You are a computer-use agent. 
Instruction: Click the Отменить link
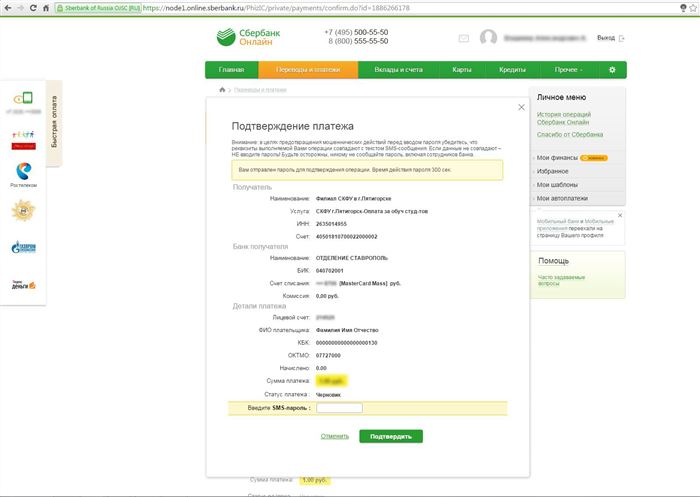click(x=334, y=436)
